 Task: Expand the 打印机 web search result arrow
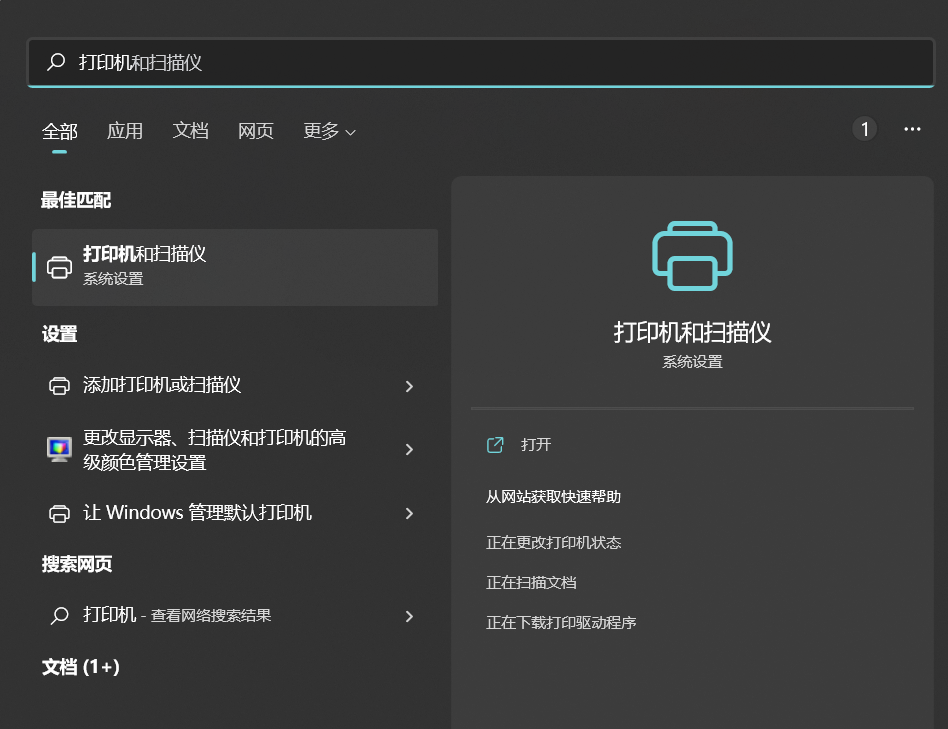409,616
